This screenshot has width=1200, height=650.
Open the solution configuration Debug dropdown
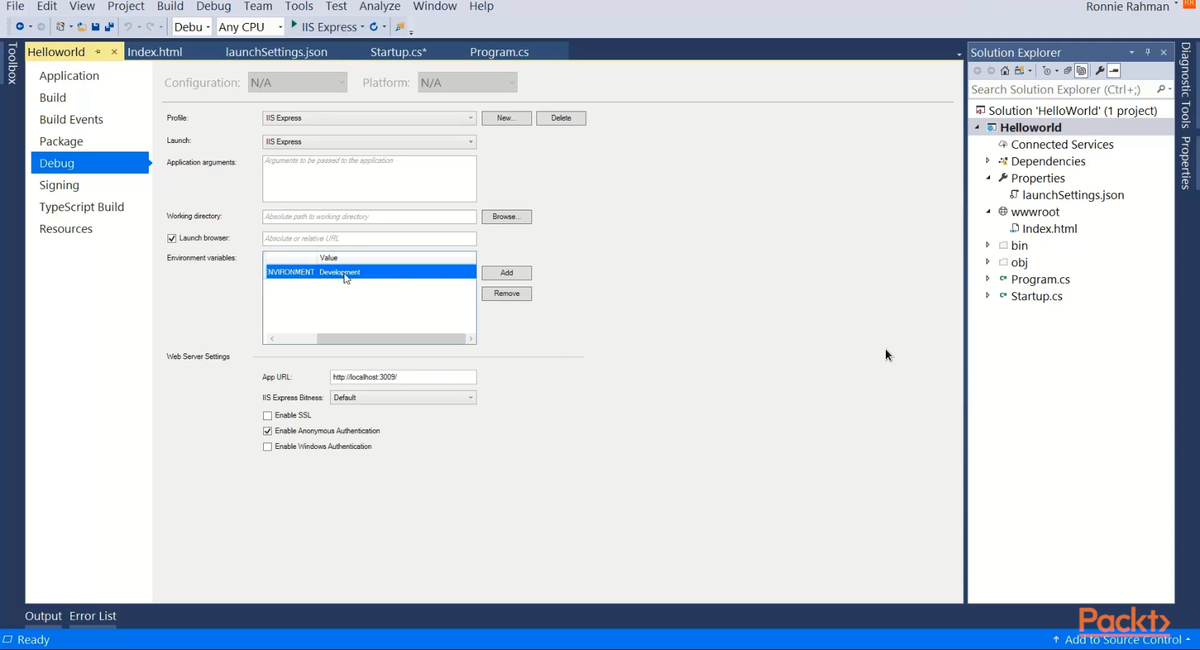(x=190, y=27)
